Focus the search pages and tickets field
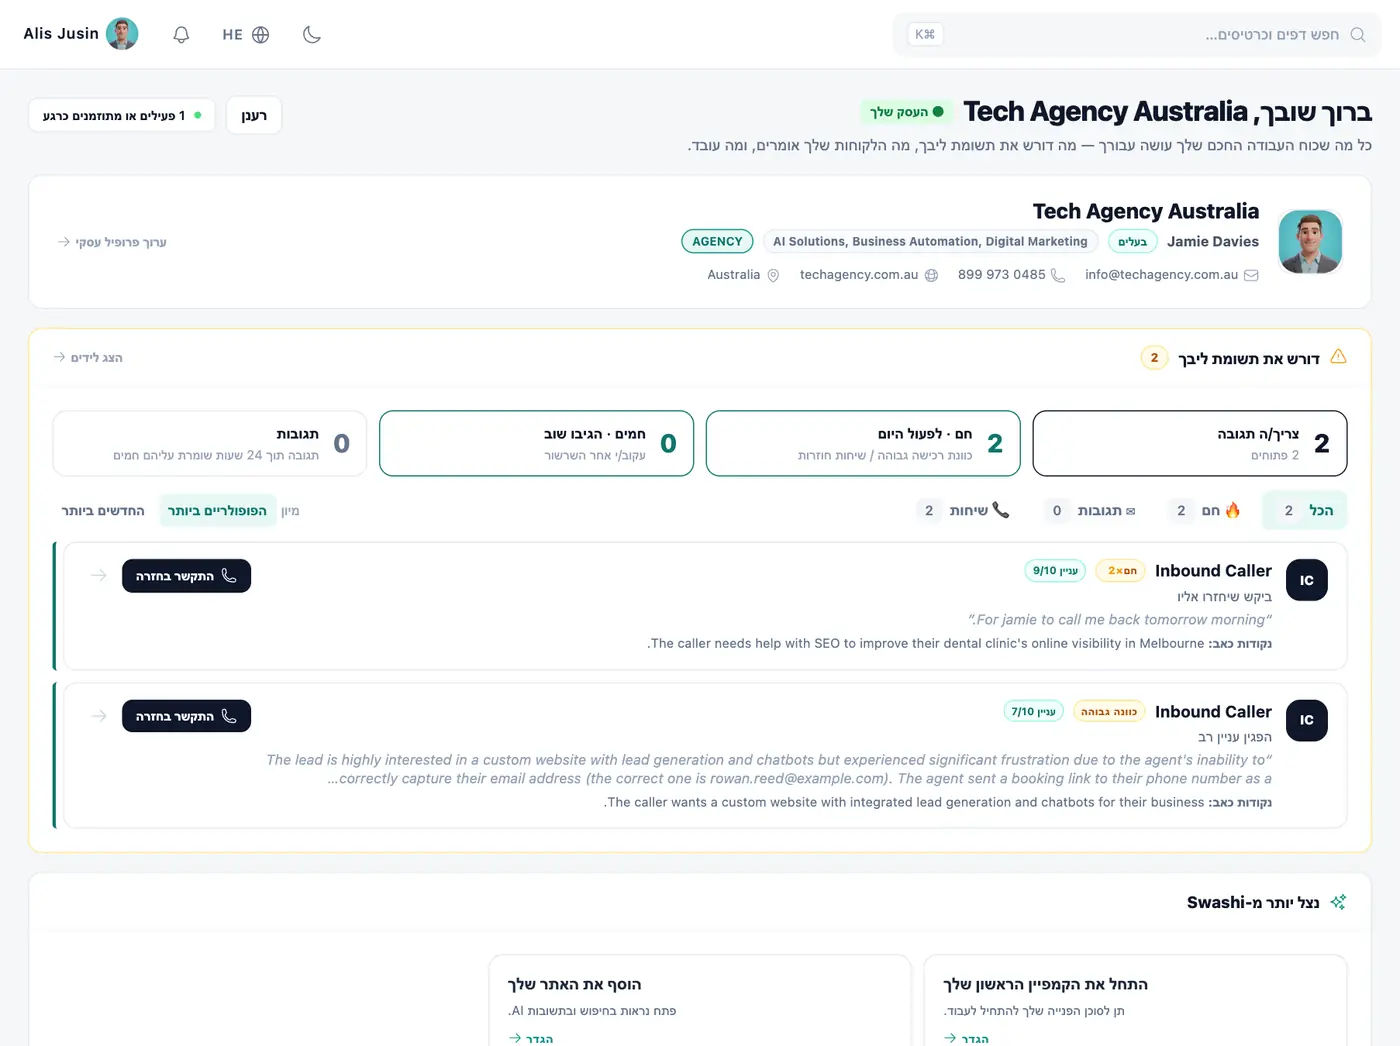 click(x=1137, y=35)
